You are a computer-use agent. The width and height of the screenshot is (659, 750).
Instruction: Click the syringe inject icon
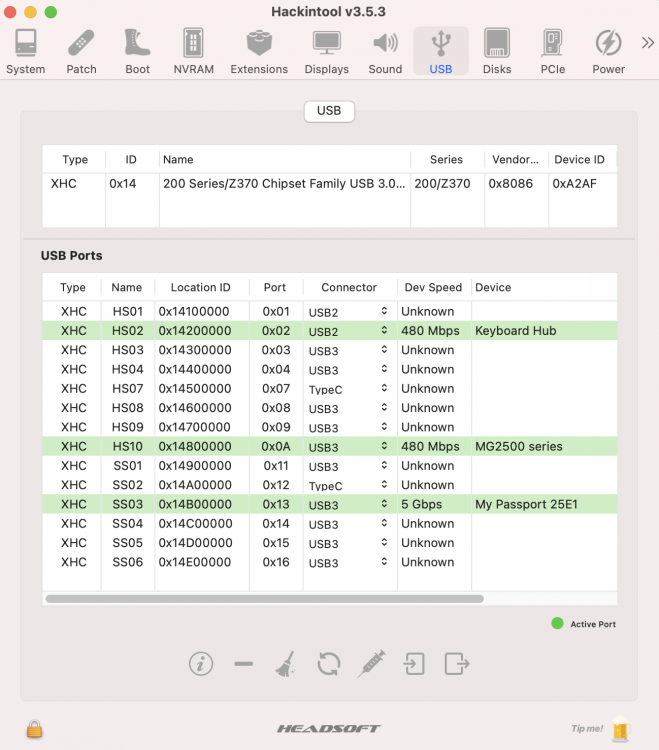pos(371,663)
